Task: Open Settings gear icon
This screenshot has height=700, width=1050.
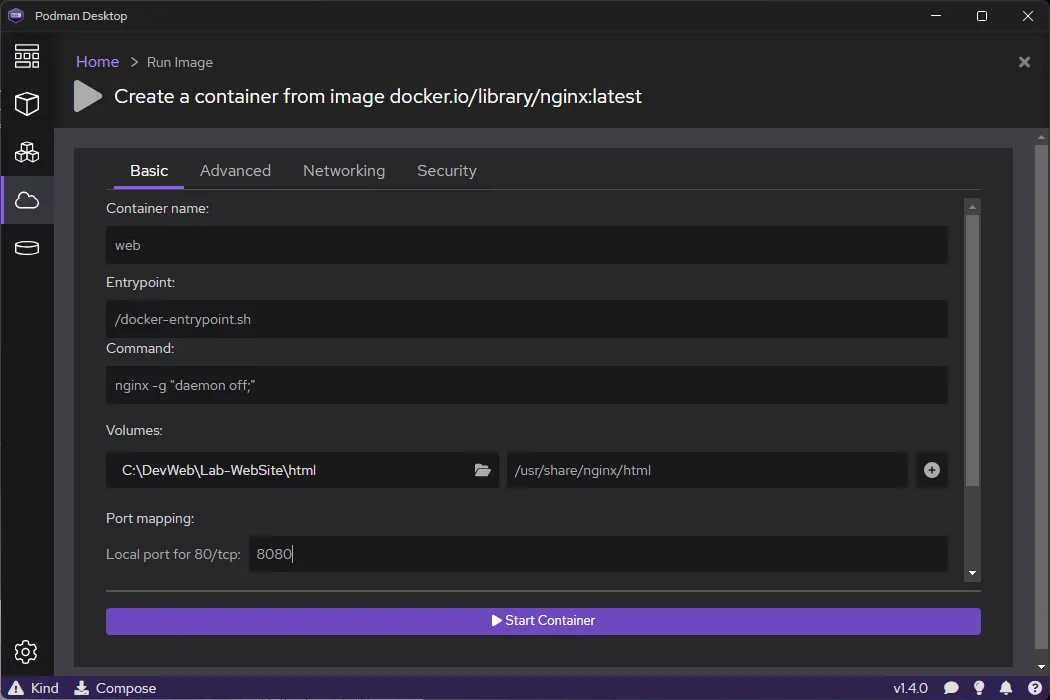Action: click(x=26, y=652)
